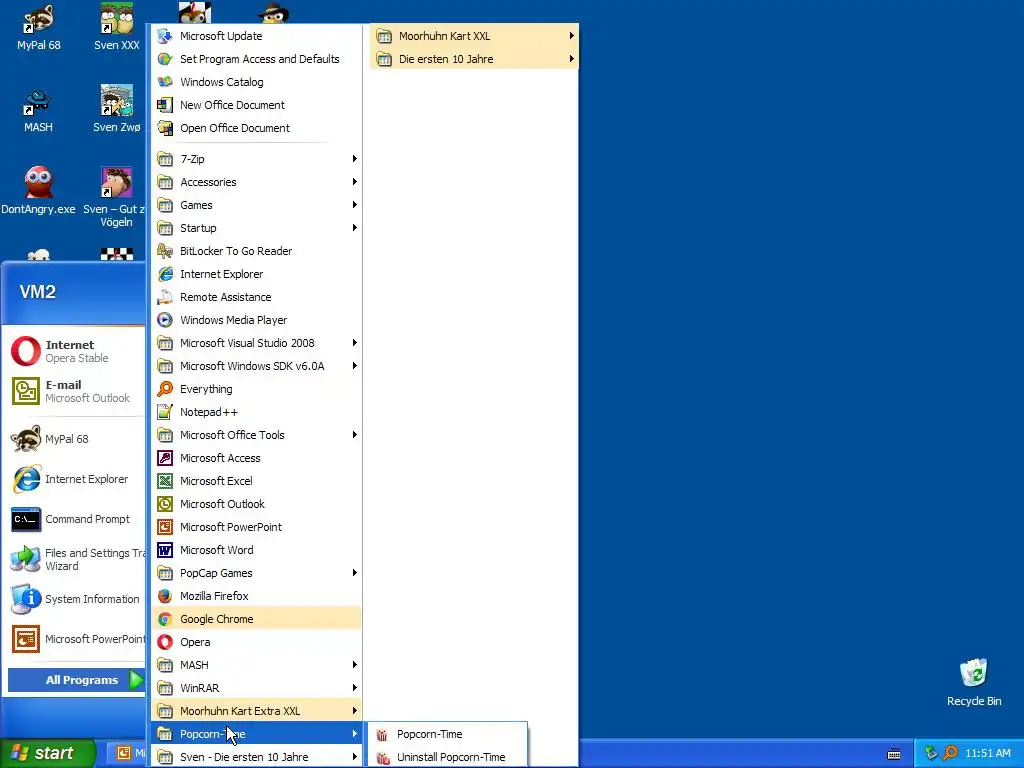Open Microsoft PowerPoint in All Programs list
The image size is (1024, 768).
pos(257,527)
